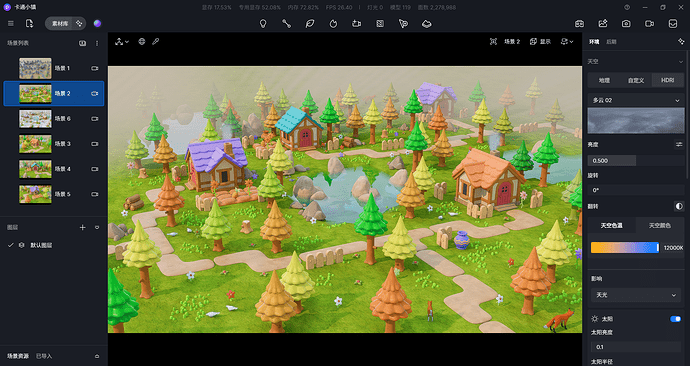This screenshot has height=366, width=690.
Task: Switch to the 环境 tab
Action: pyautogui.click(x=594, y=42)
